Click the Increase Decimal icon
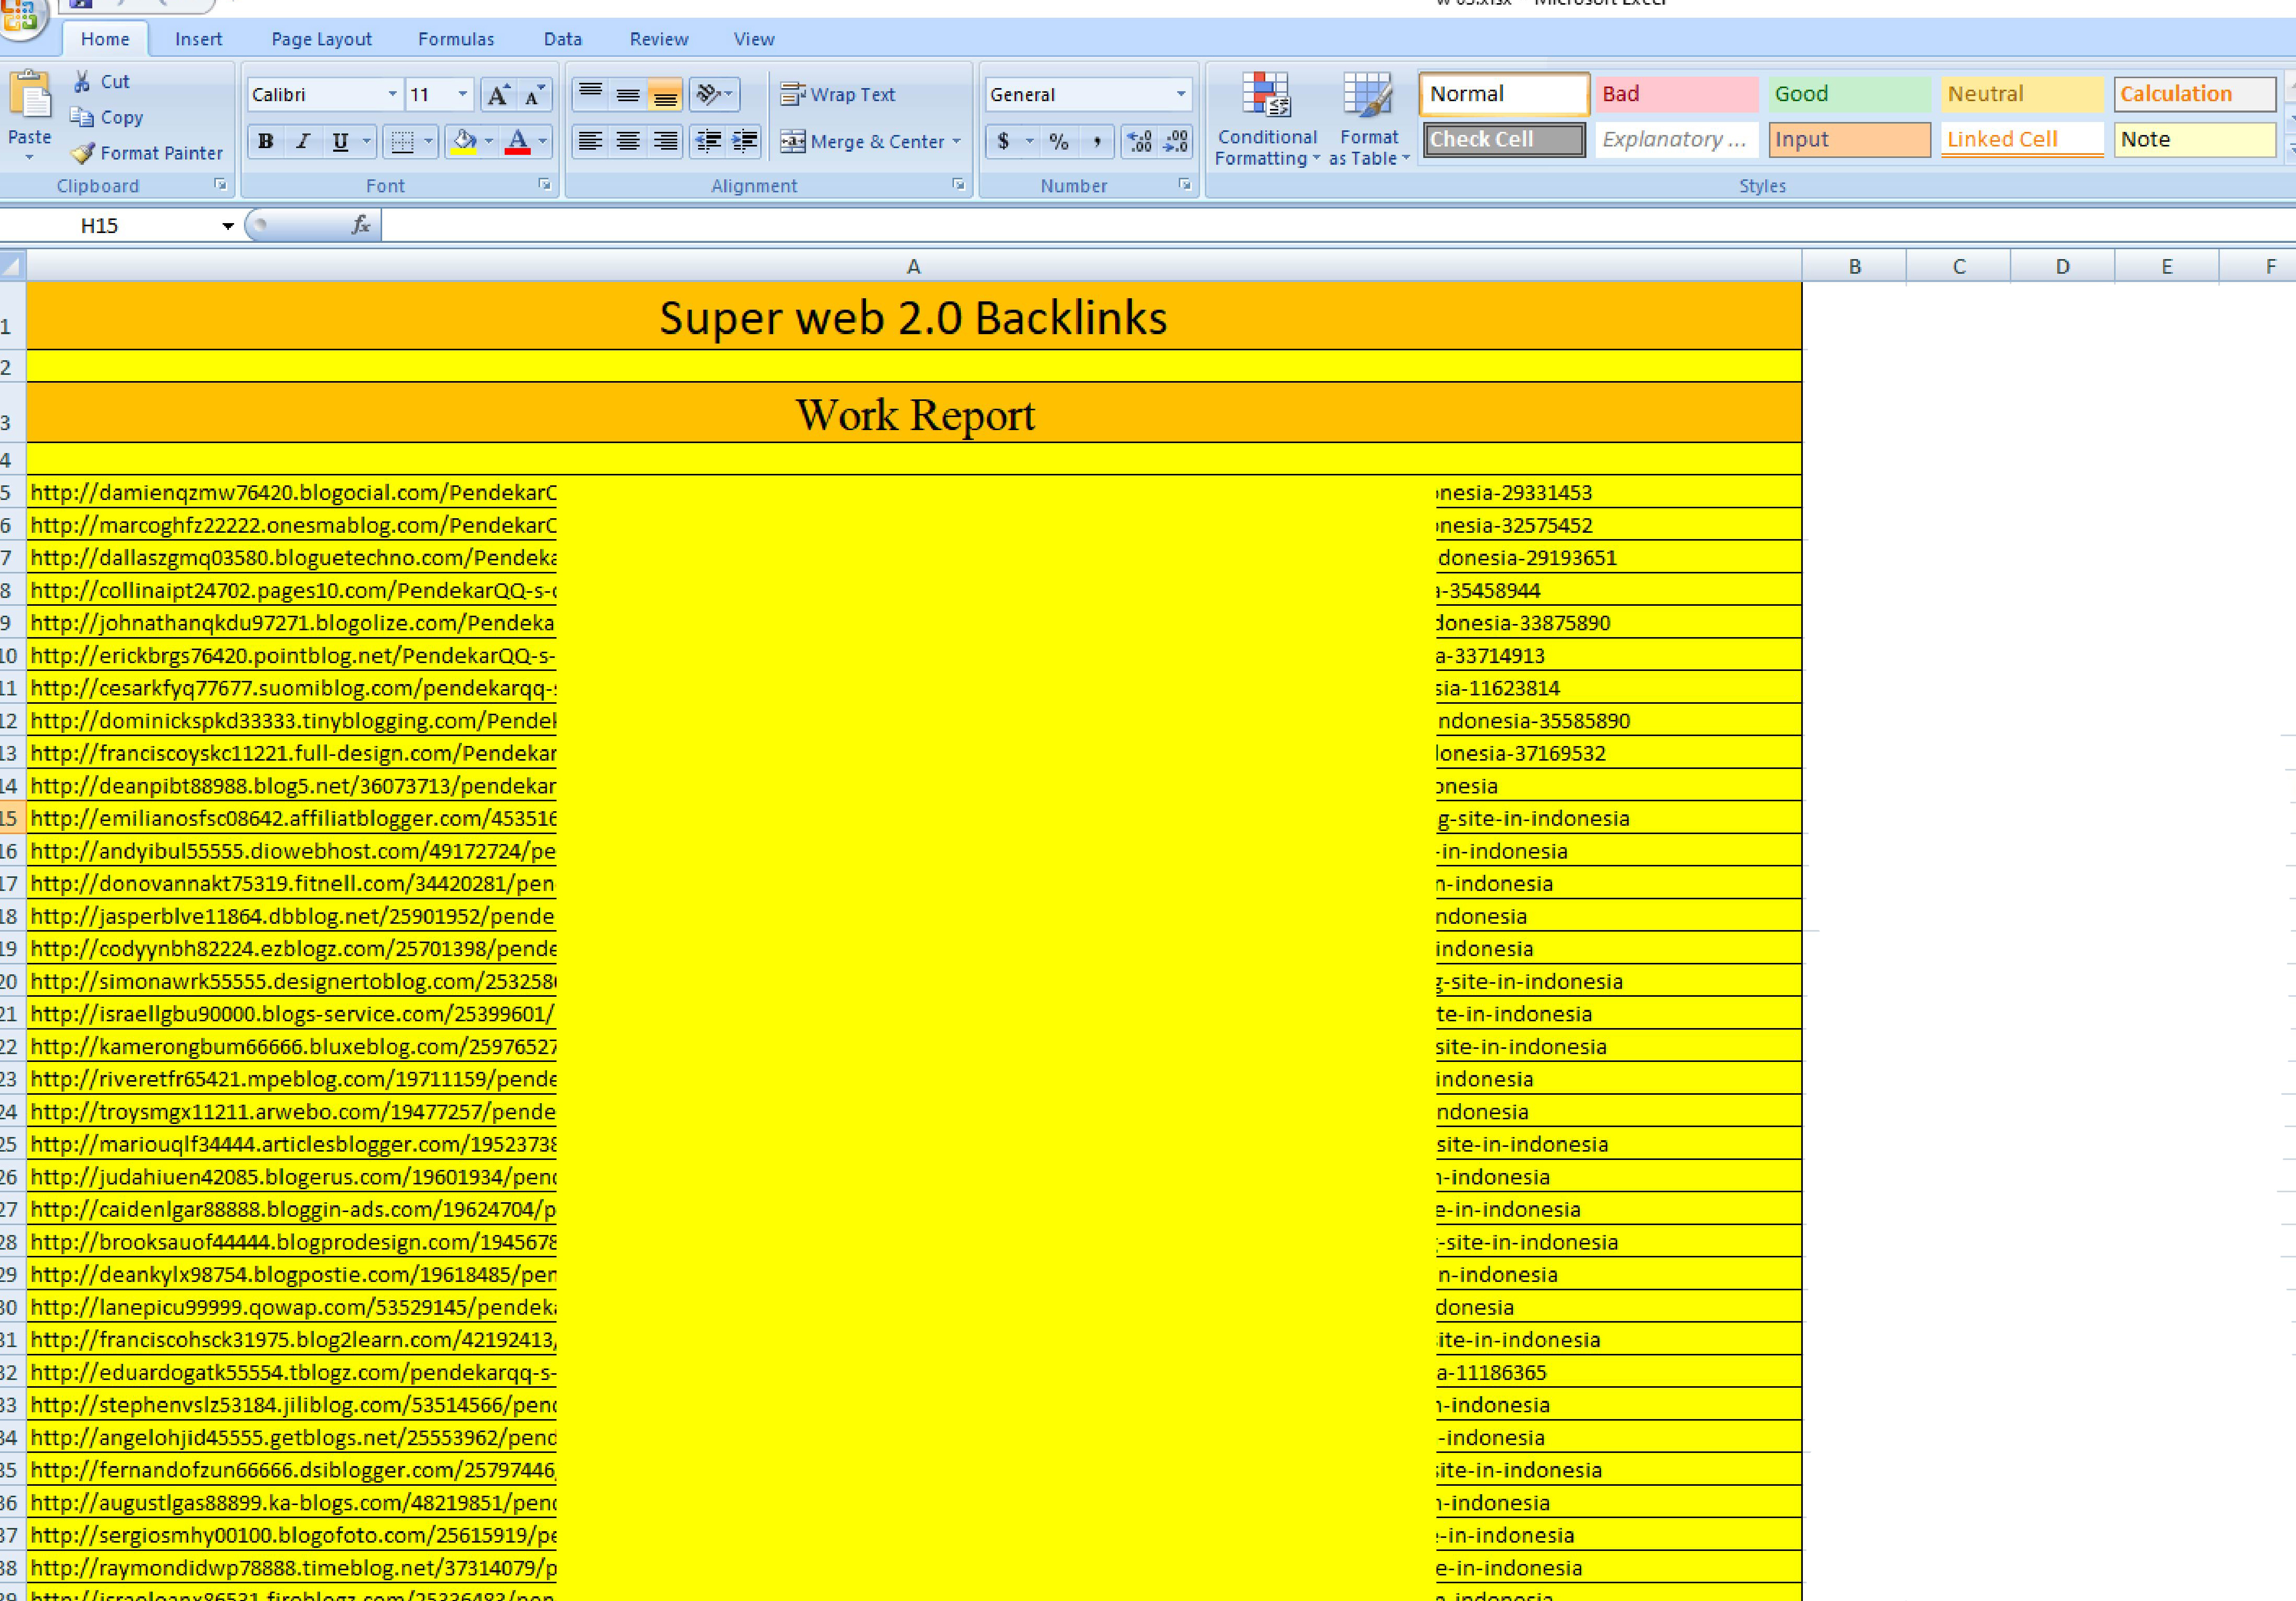Viewport: 2296px width, 1601px height. [1138, 141]
